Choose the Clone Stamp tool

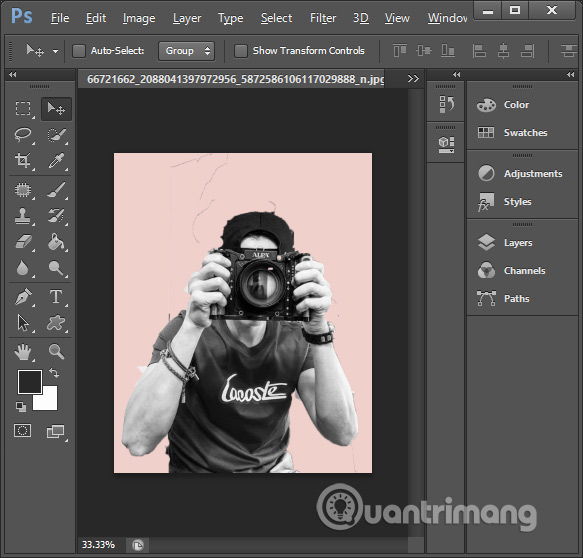click(23, 216)
